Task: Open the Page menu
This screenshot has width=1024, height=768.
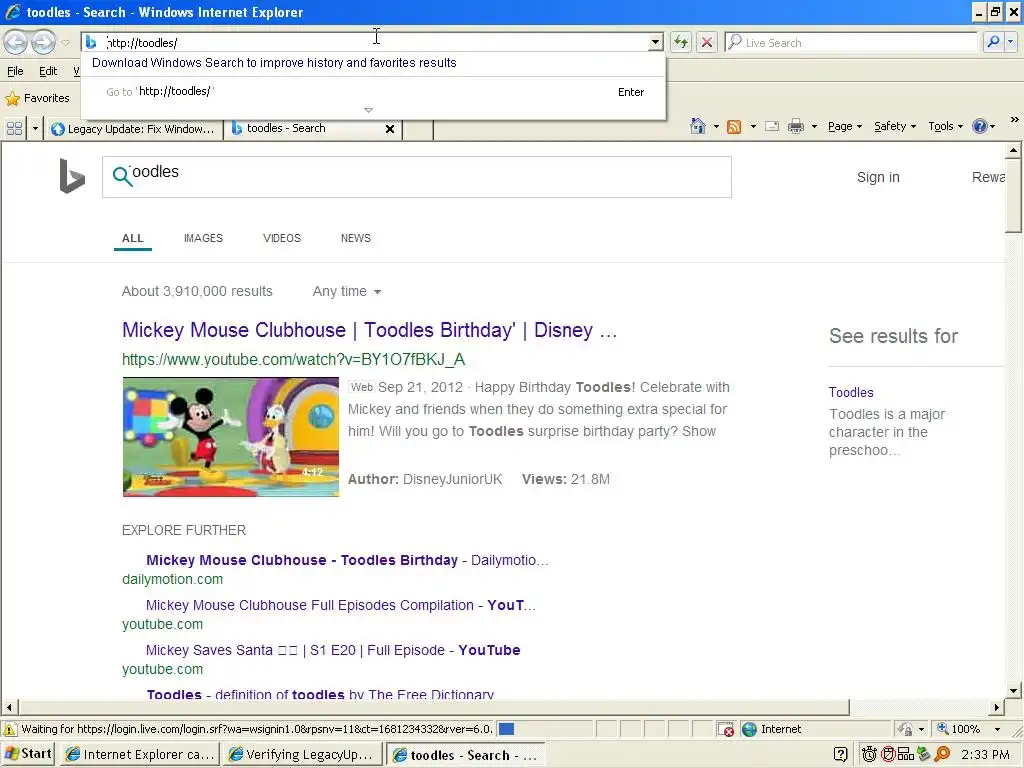Action: [844, 127]
